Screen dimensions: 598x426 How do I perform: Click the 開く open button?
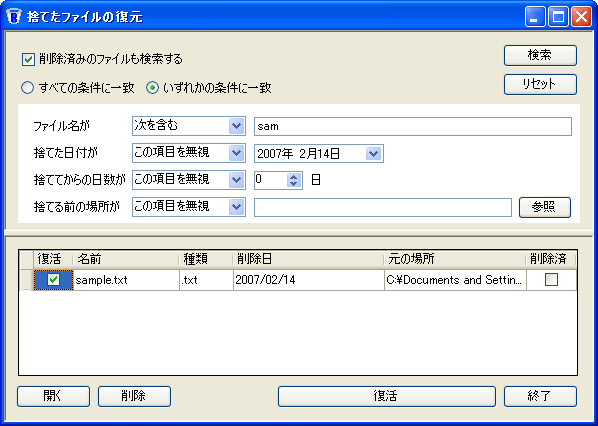pos(53,396)
